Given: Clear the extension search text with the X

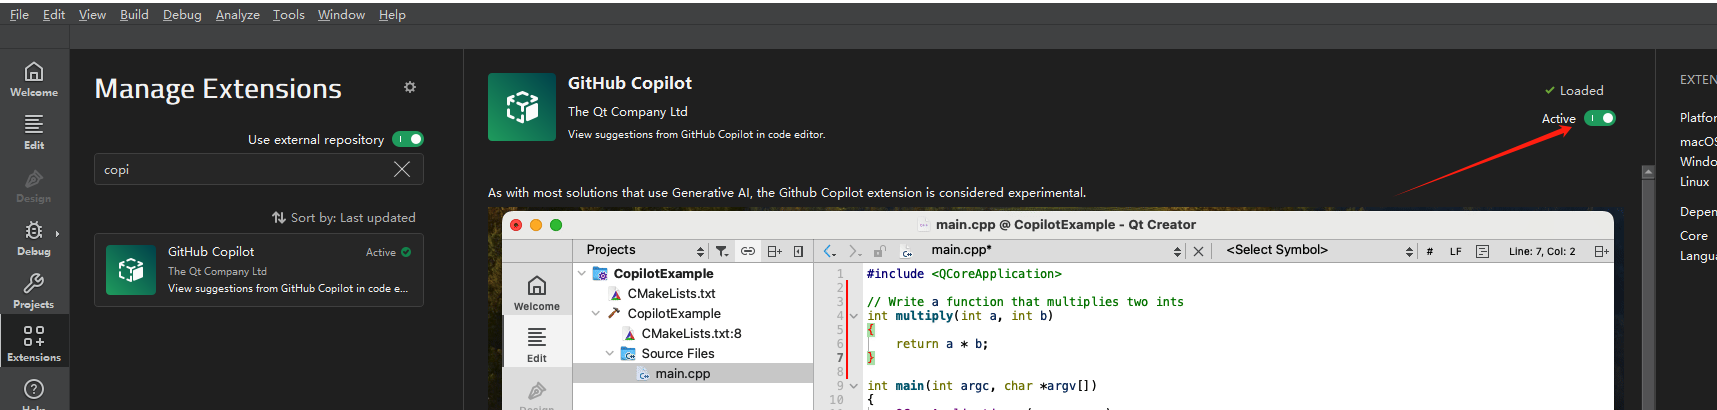Looking at the screenshot, I should [x=402, y=169].
